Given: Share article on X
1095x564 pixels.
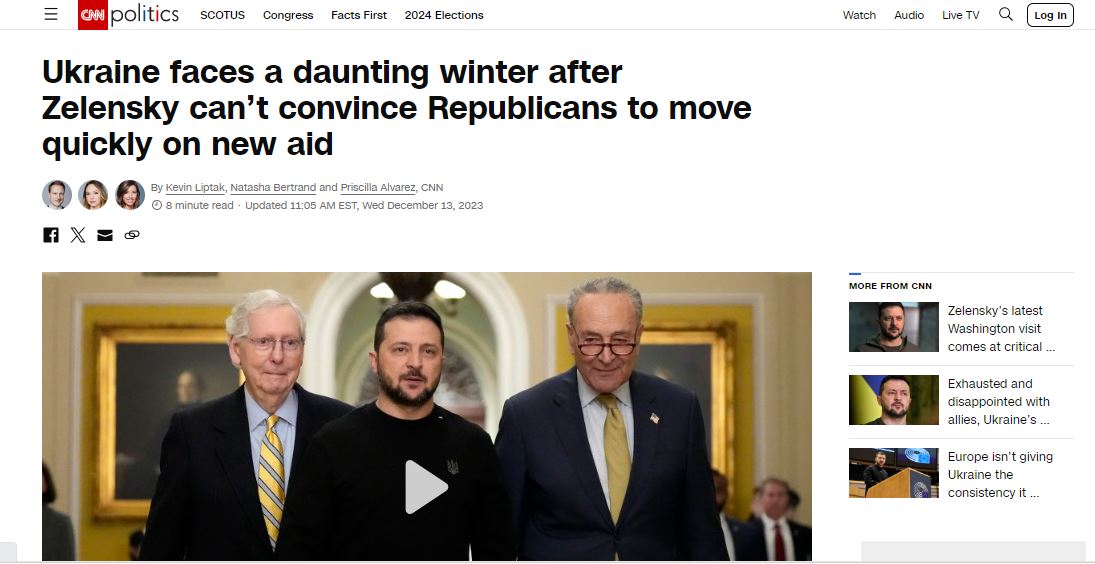Looking at the screenshot, I should pyautogui.click(x=78, y=235).
